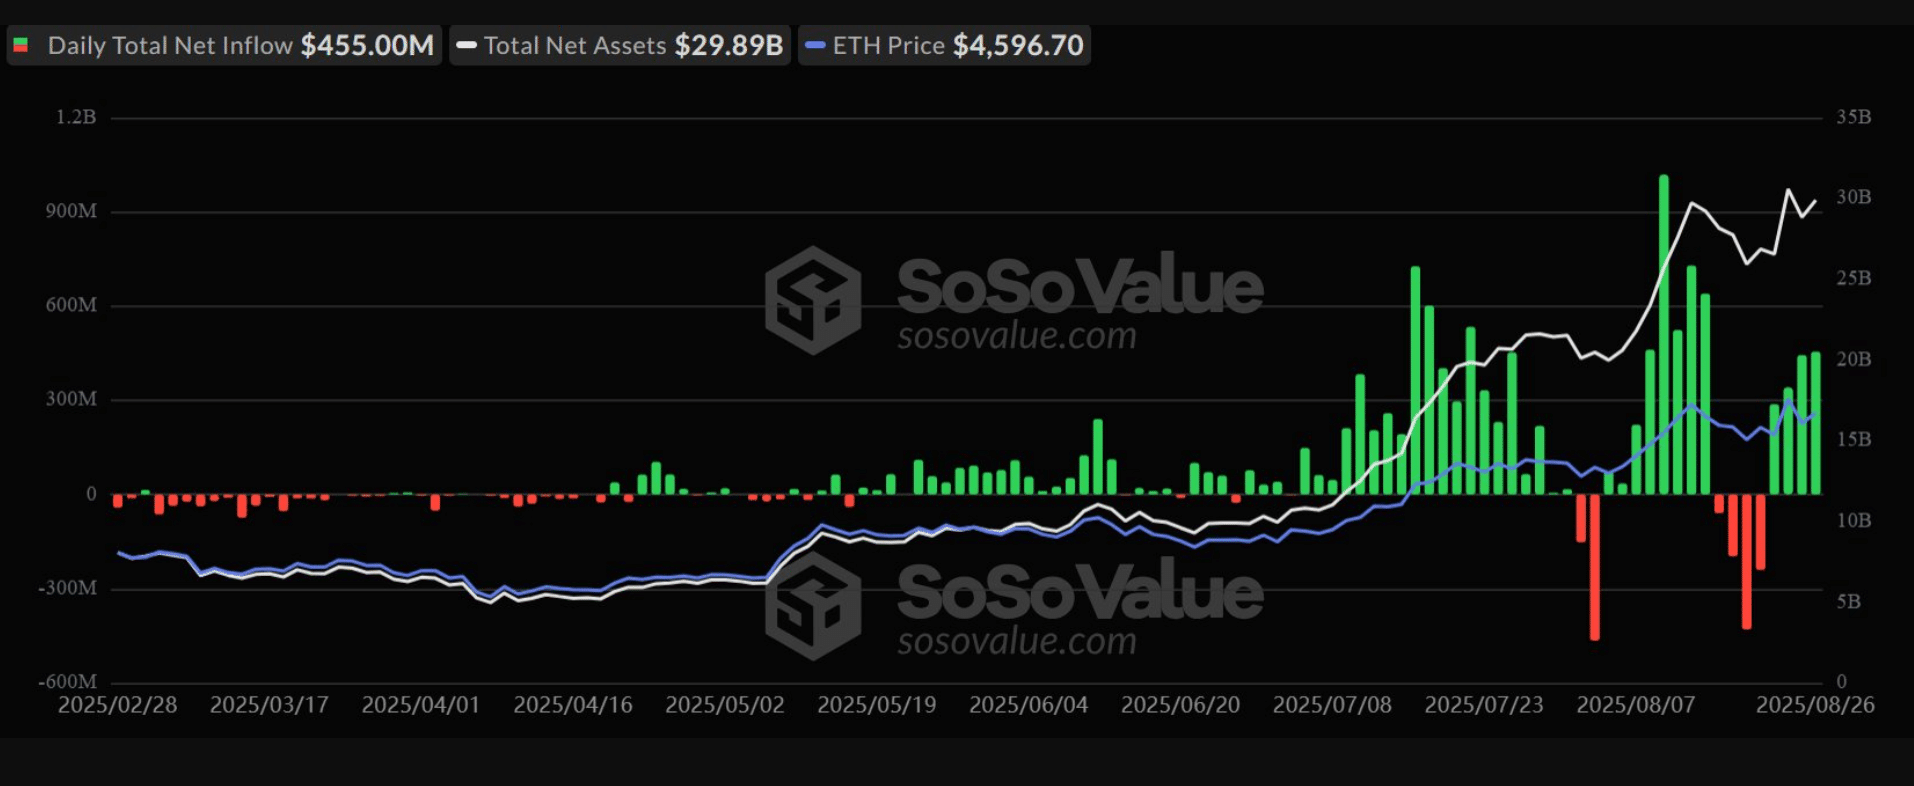Click the $455.00M inflow value

[x=367, y=46]
